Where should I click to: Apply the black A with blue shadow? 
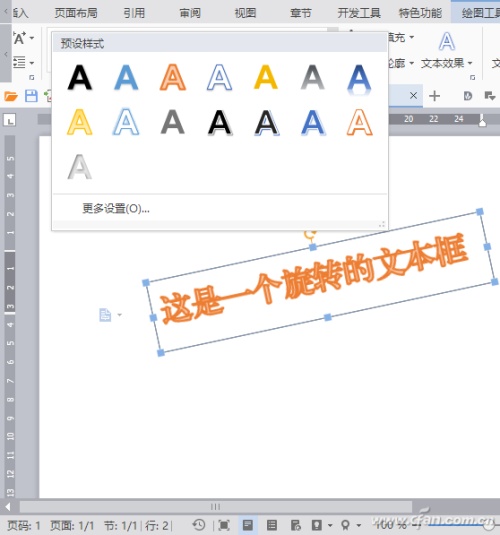pos(267,122)
